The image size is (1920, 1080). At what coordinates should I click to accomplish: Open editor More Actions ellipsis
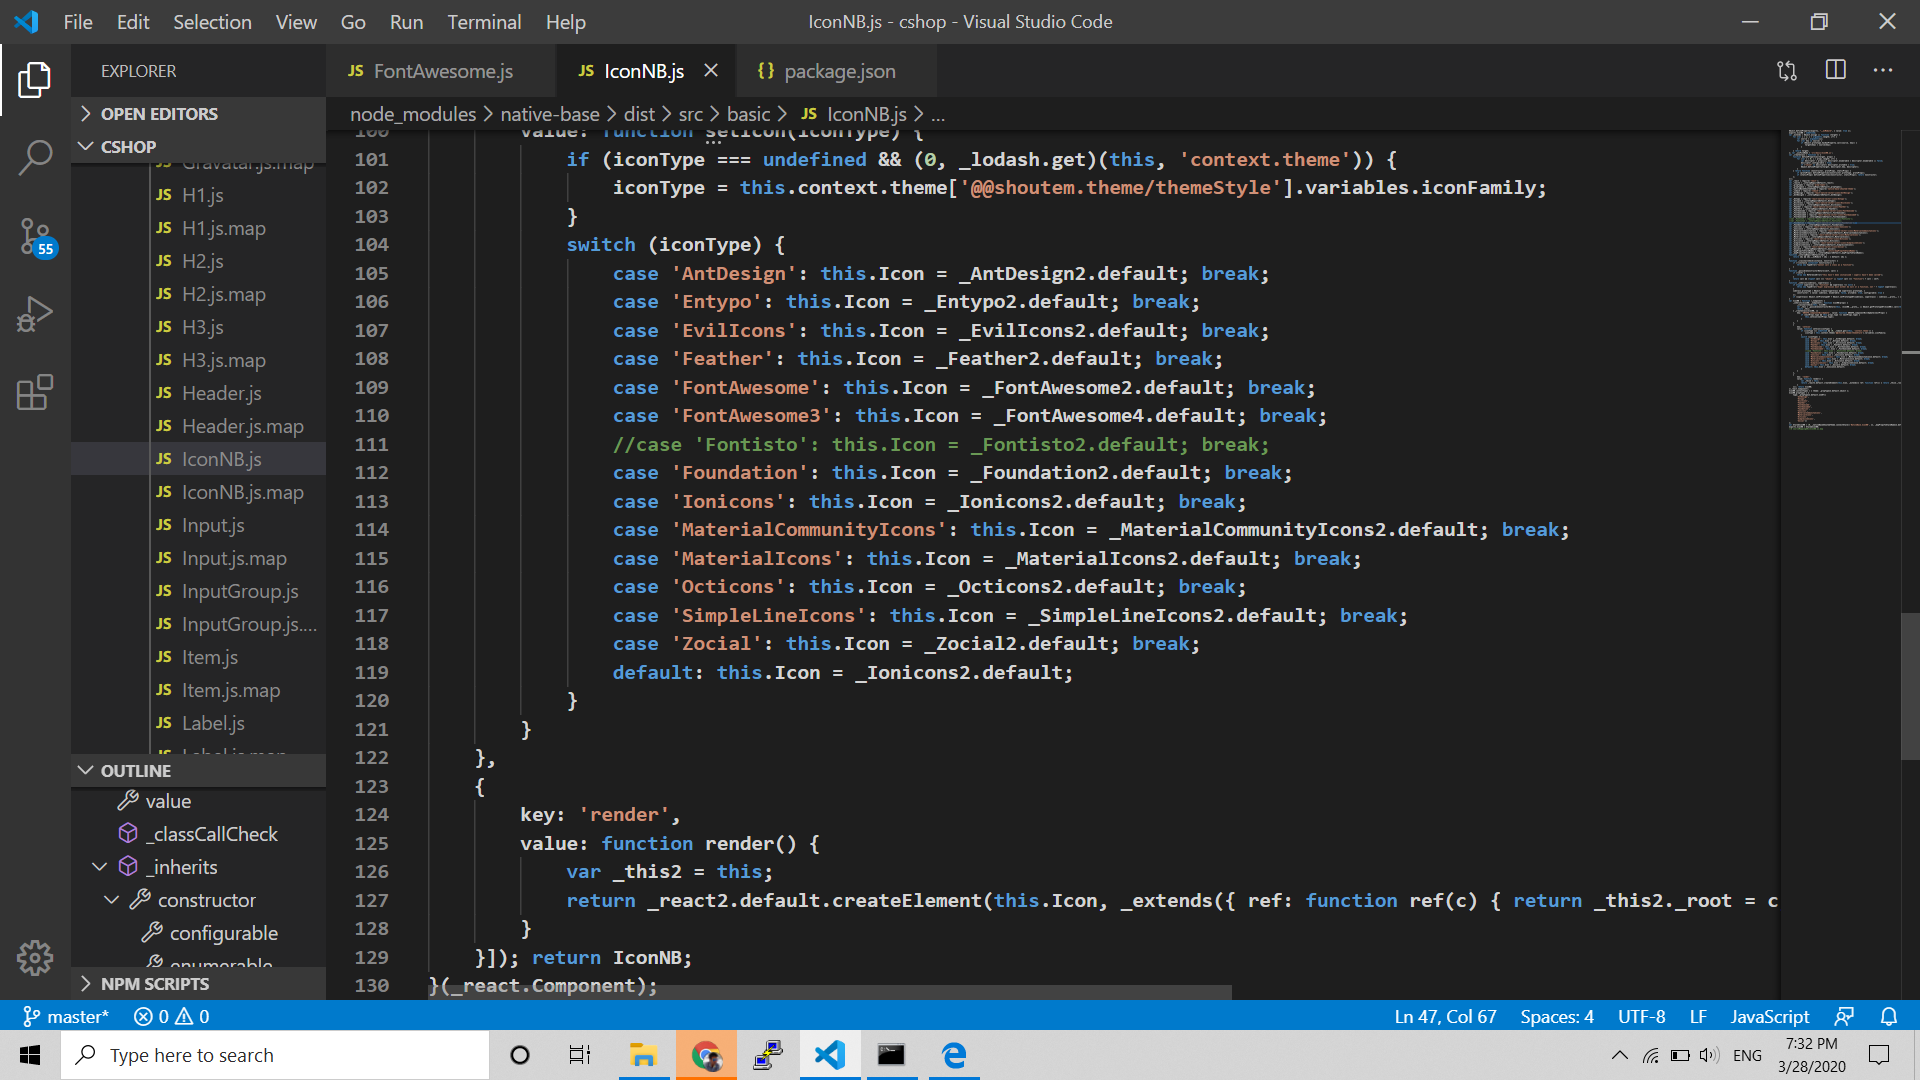(x=1884, y=70)
